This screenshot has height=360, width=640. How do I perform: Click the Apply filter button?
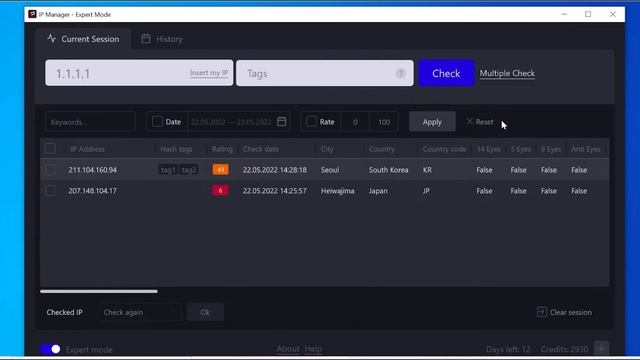click(x=432, y=122)
